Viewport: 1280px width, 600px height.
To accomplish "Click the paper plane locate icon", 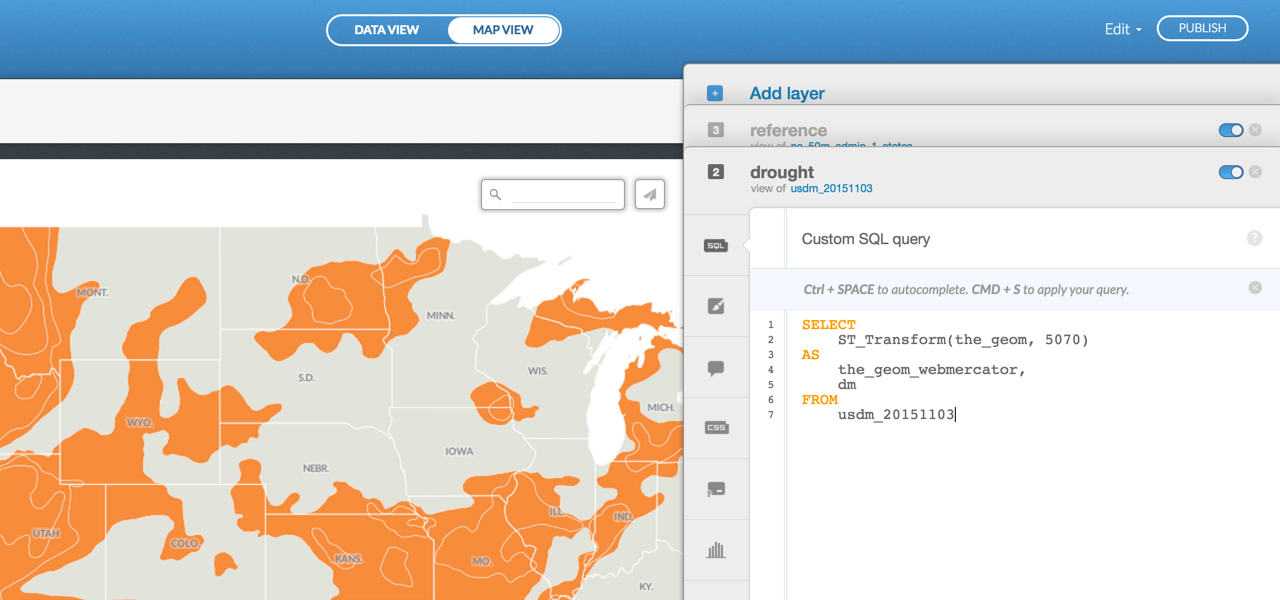I will 649,193.
